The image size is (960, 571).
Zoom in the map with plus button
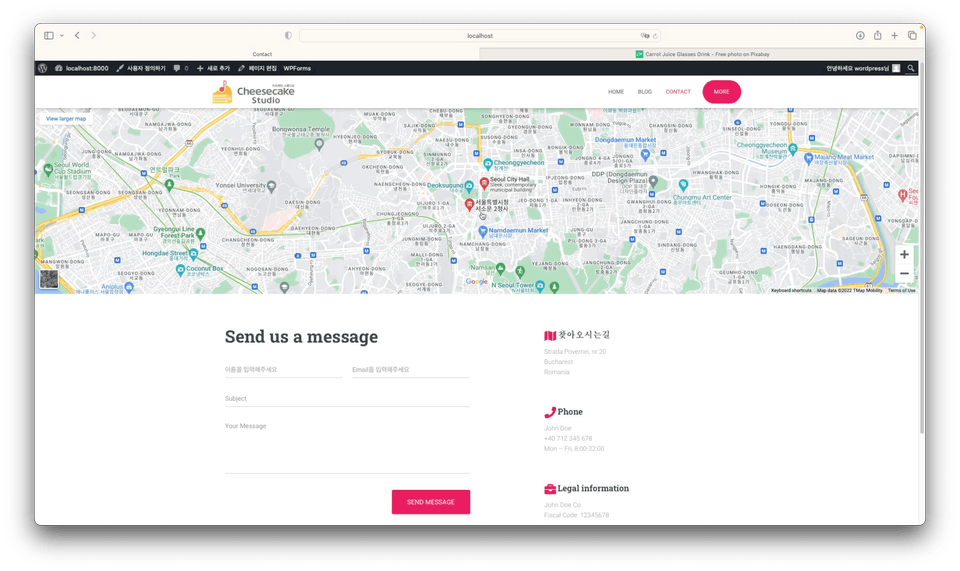tap(904, 255)
